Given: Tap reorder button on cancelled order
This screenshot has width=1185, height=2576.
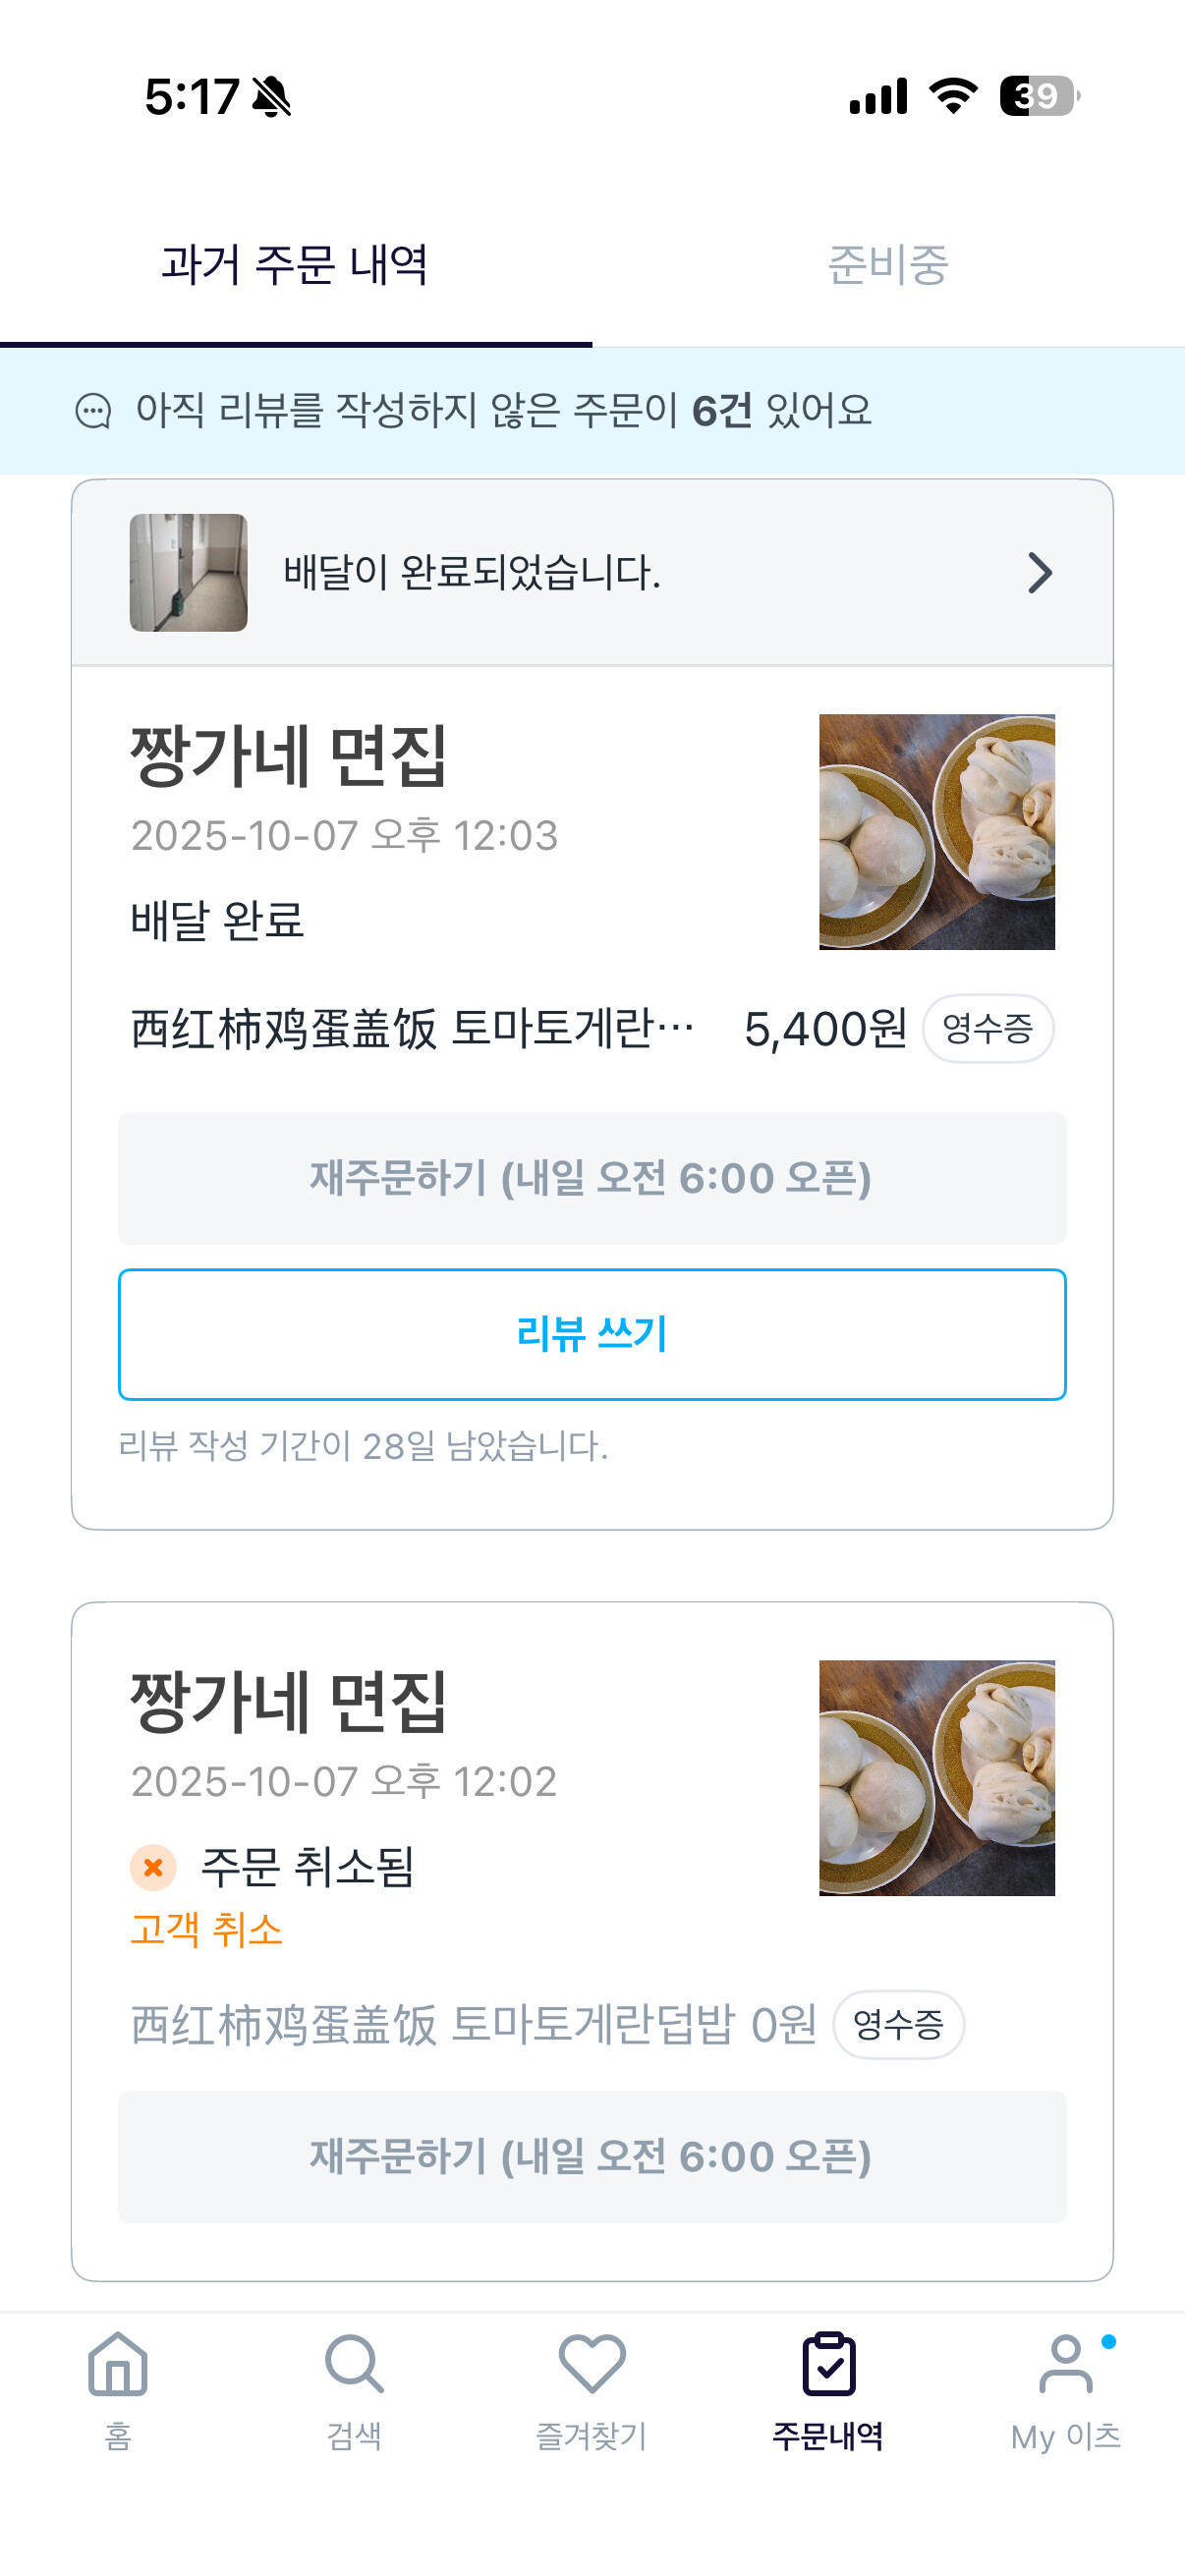Looking at the screenshot, I should point(592,2157).
